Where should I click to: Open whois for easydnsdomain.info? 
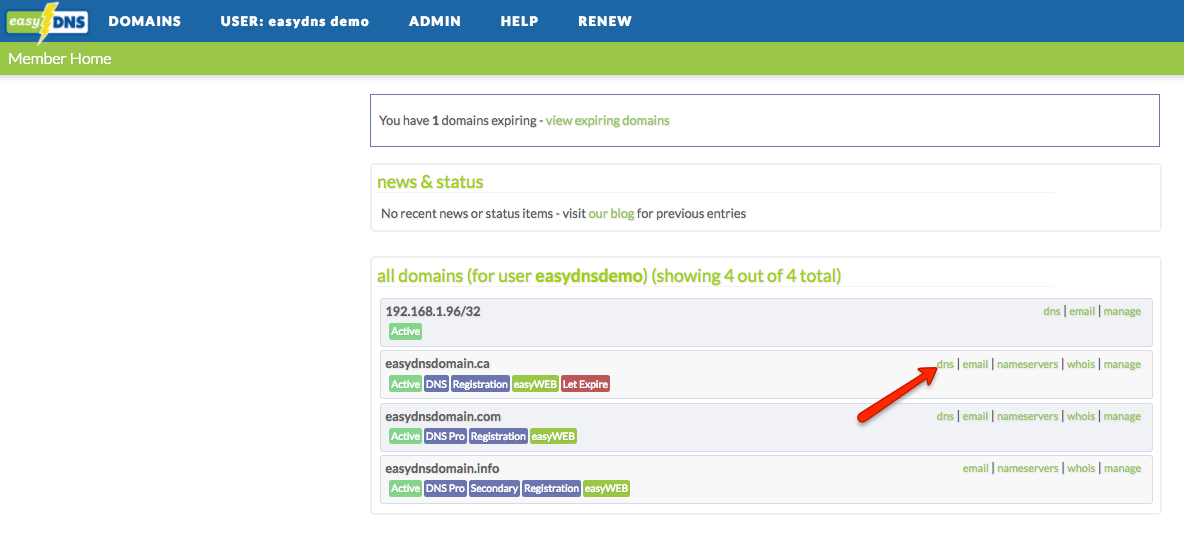(x=1081, y=468)
